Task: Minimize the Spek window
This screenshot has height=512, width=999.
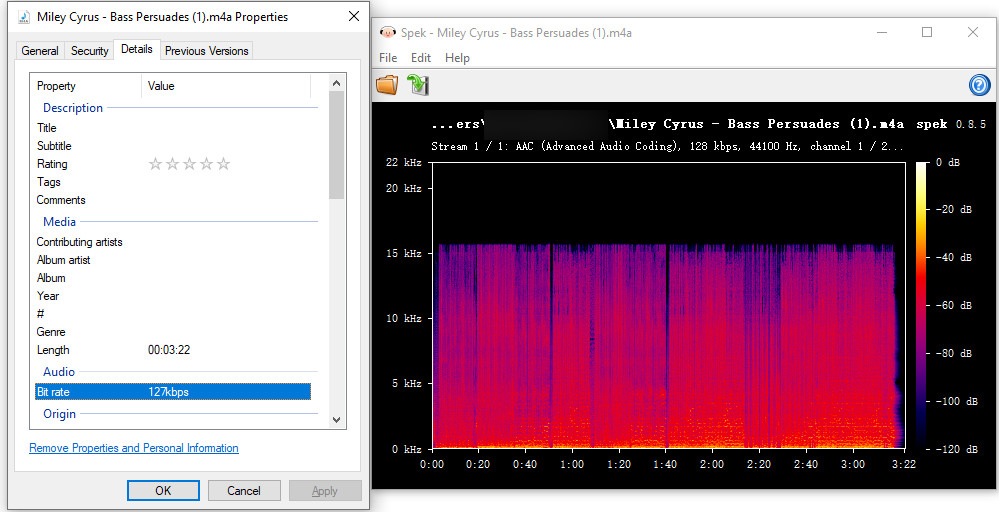Action: [x=882, y=32]
